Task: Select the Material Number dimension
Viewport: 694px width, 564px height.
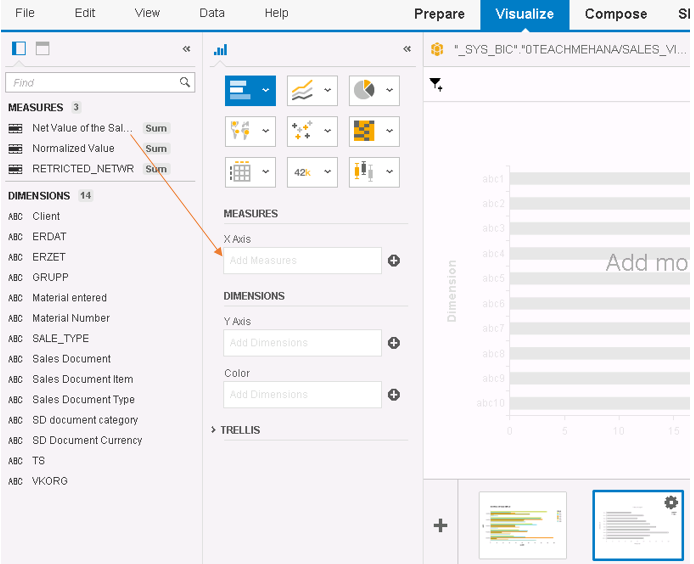Action: coord(71,318)
